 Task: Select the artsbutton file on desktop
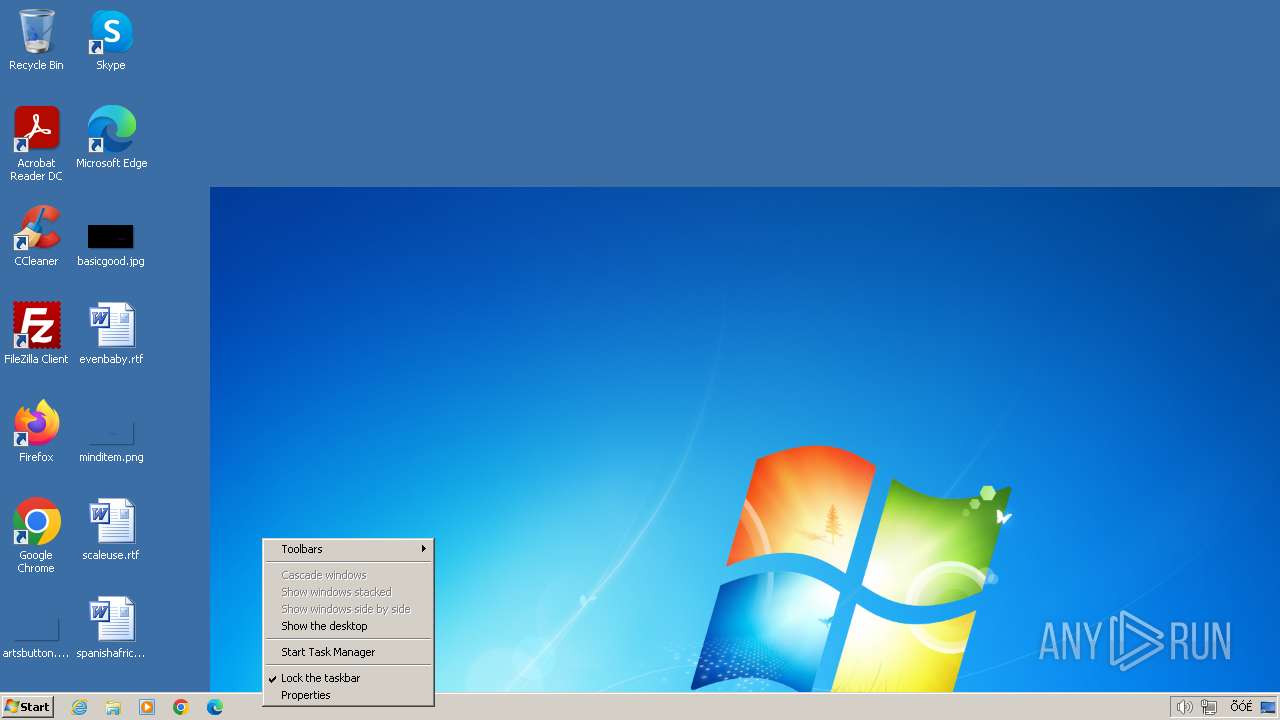(36, 630)
